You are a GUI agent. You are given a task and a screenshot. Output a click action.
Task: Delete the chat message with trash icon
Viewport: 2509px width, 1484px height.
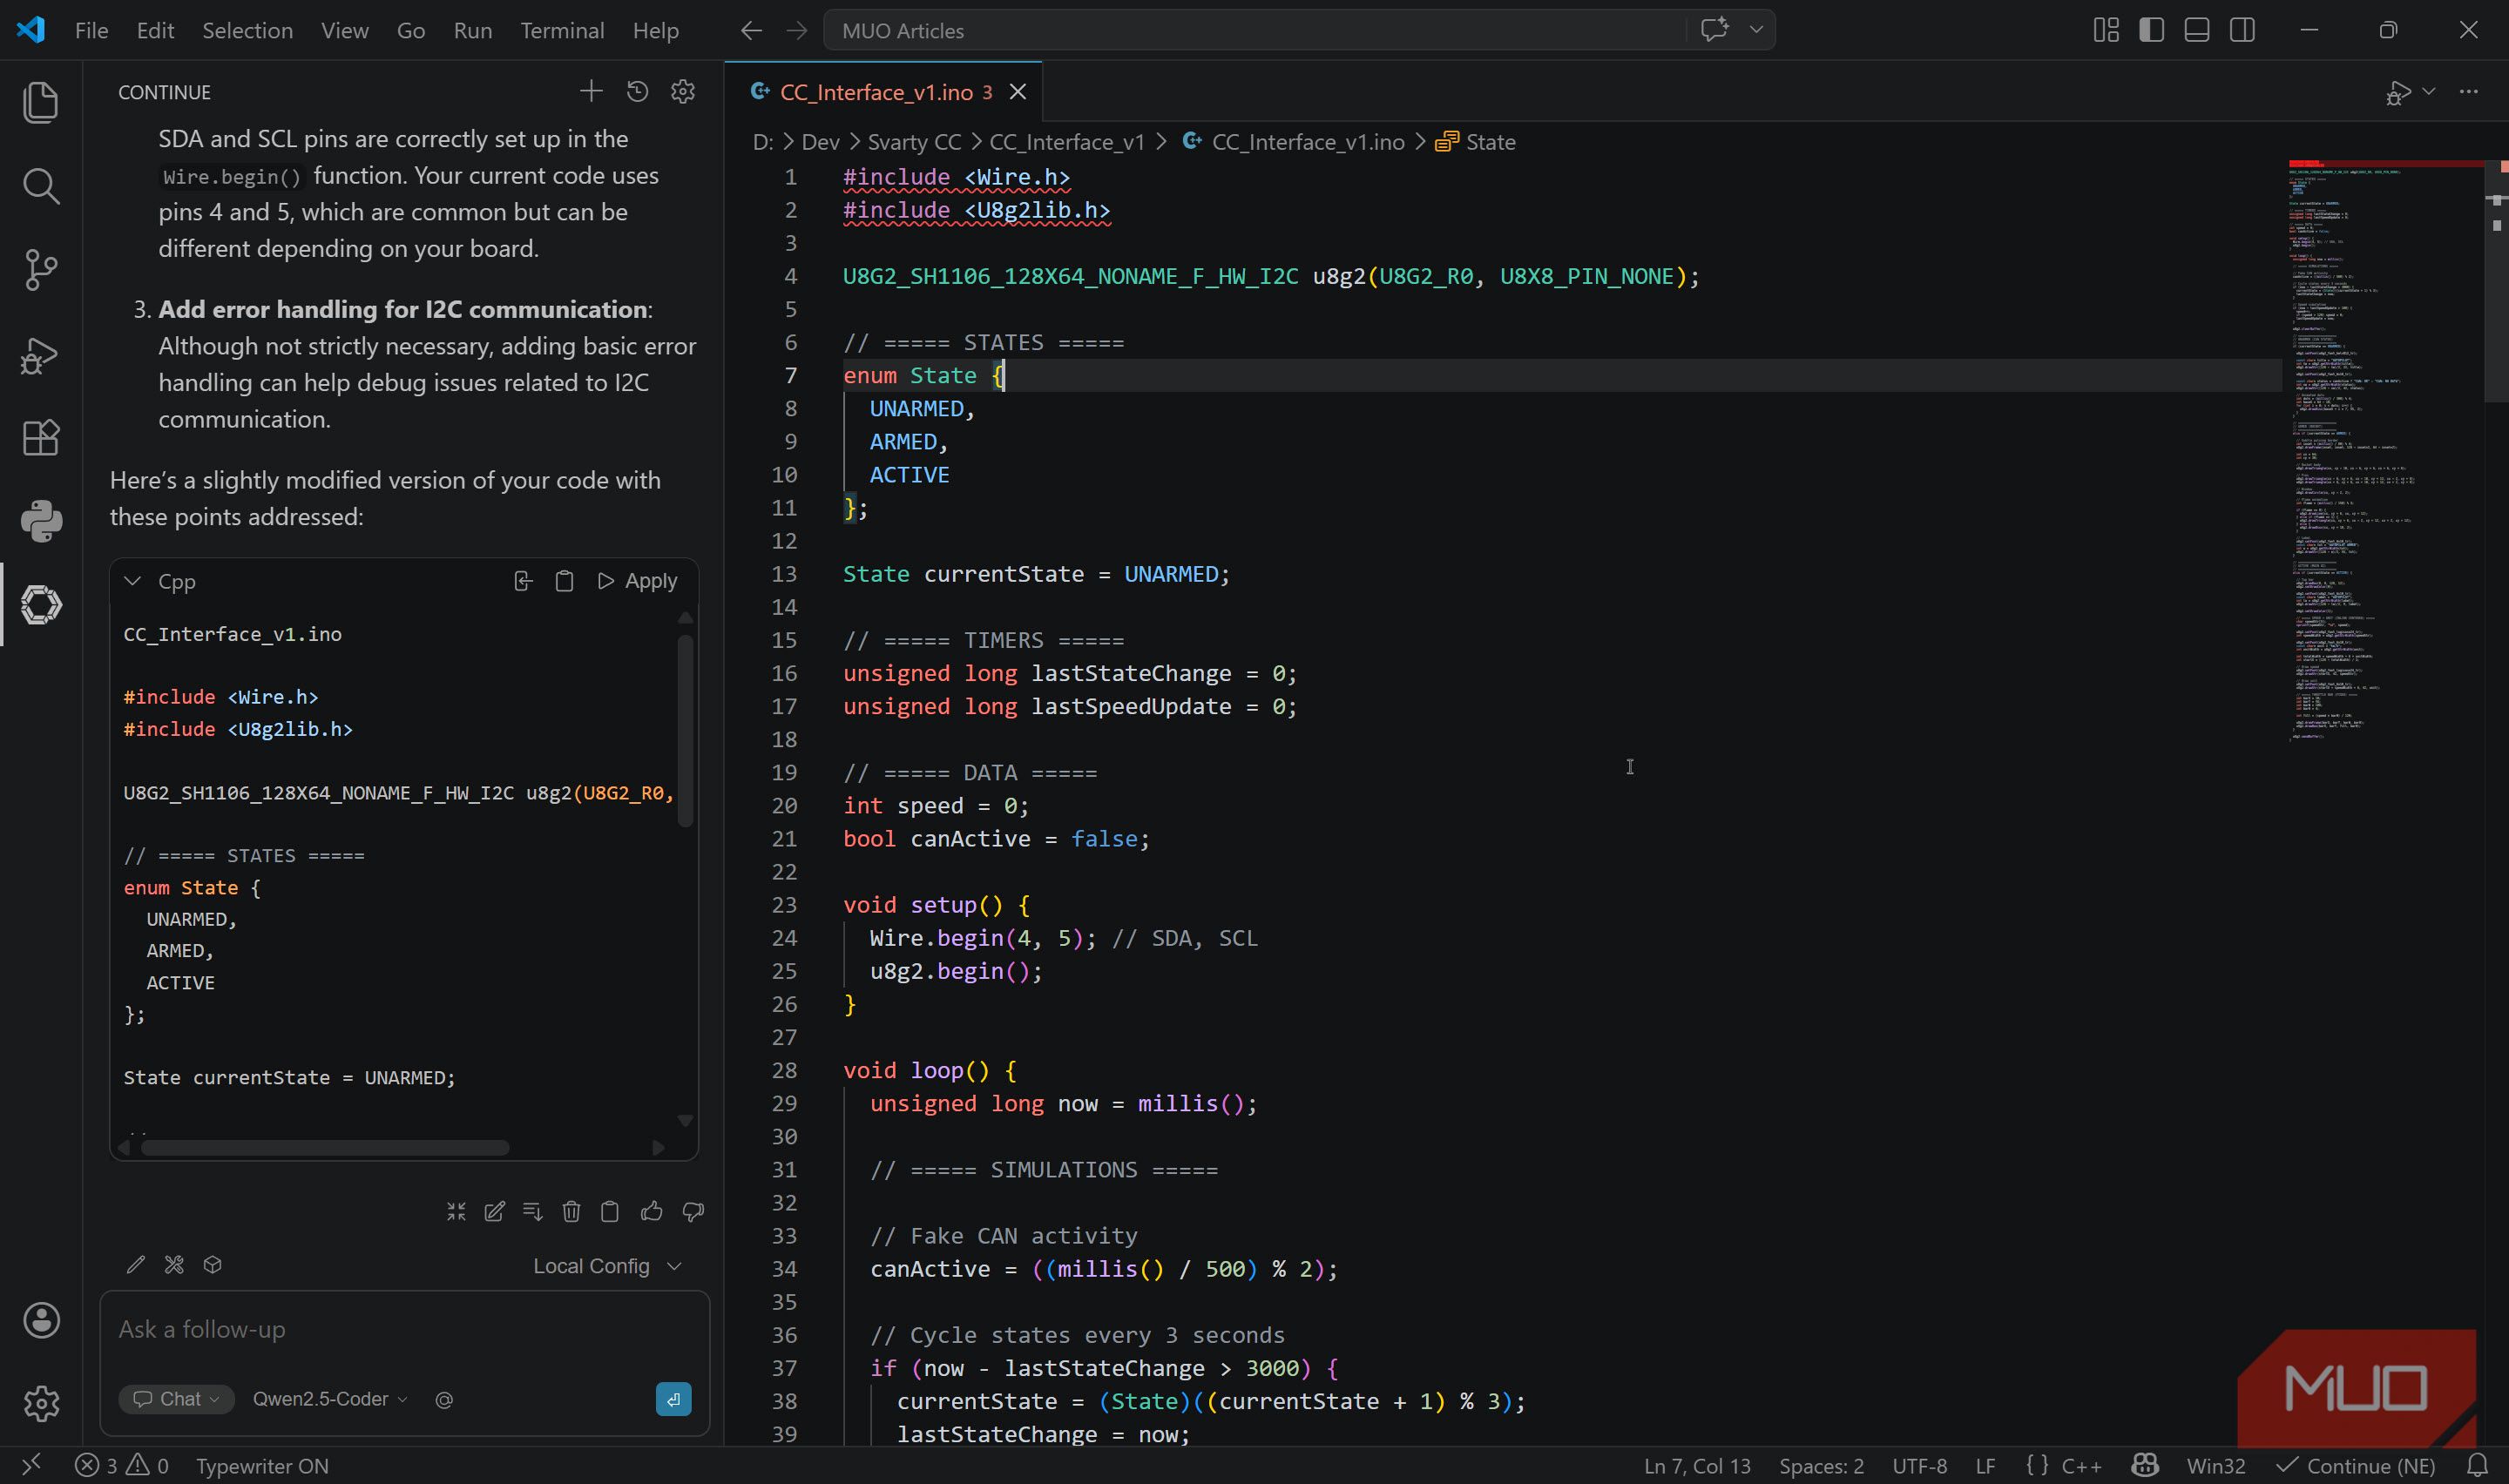(x=571, y=1212)
